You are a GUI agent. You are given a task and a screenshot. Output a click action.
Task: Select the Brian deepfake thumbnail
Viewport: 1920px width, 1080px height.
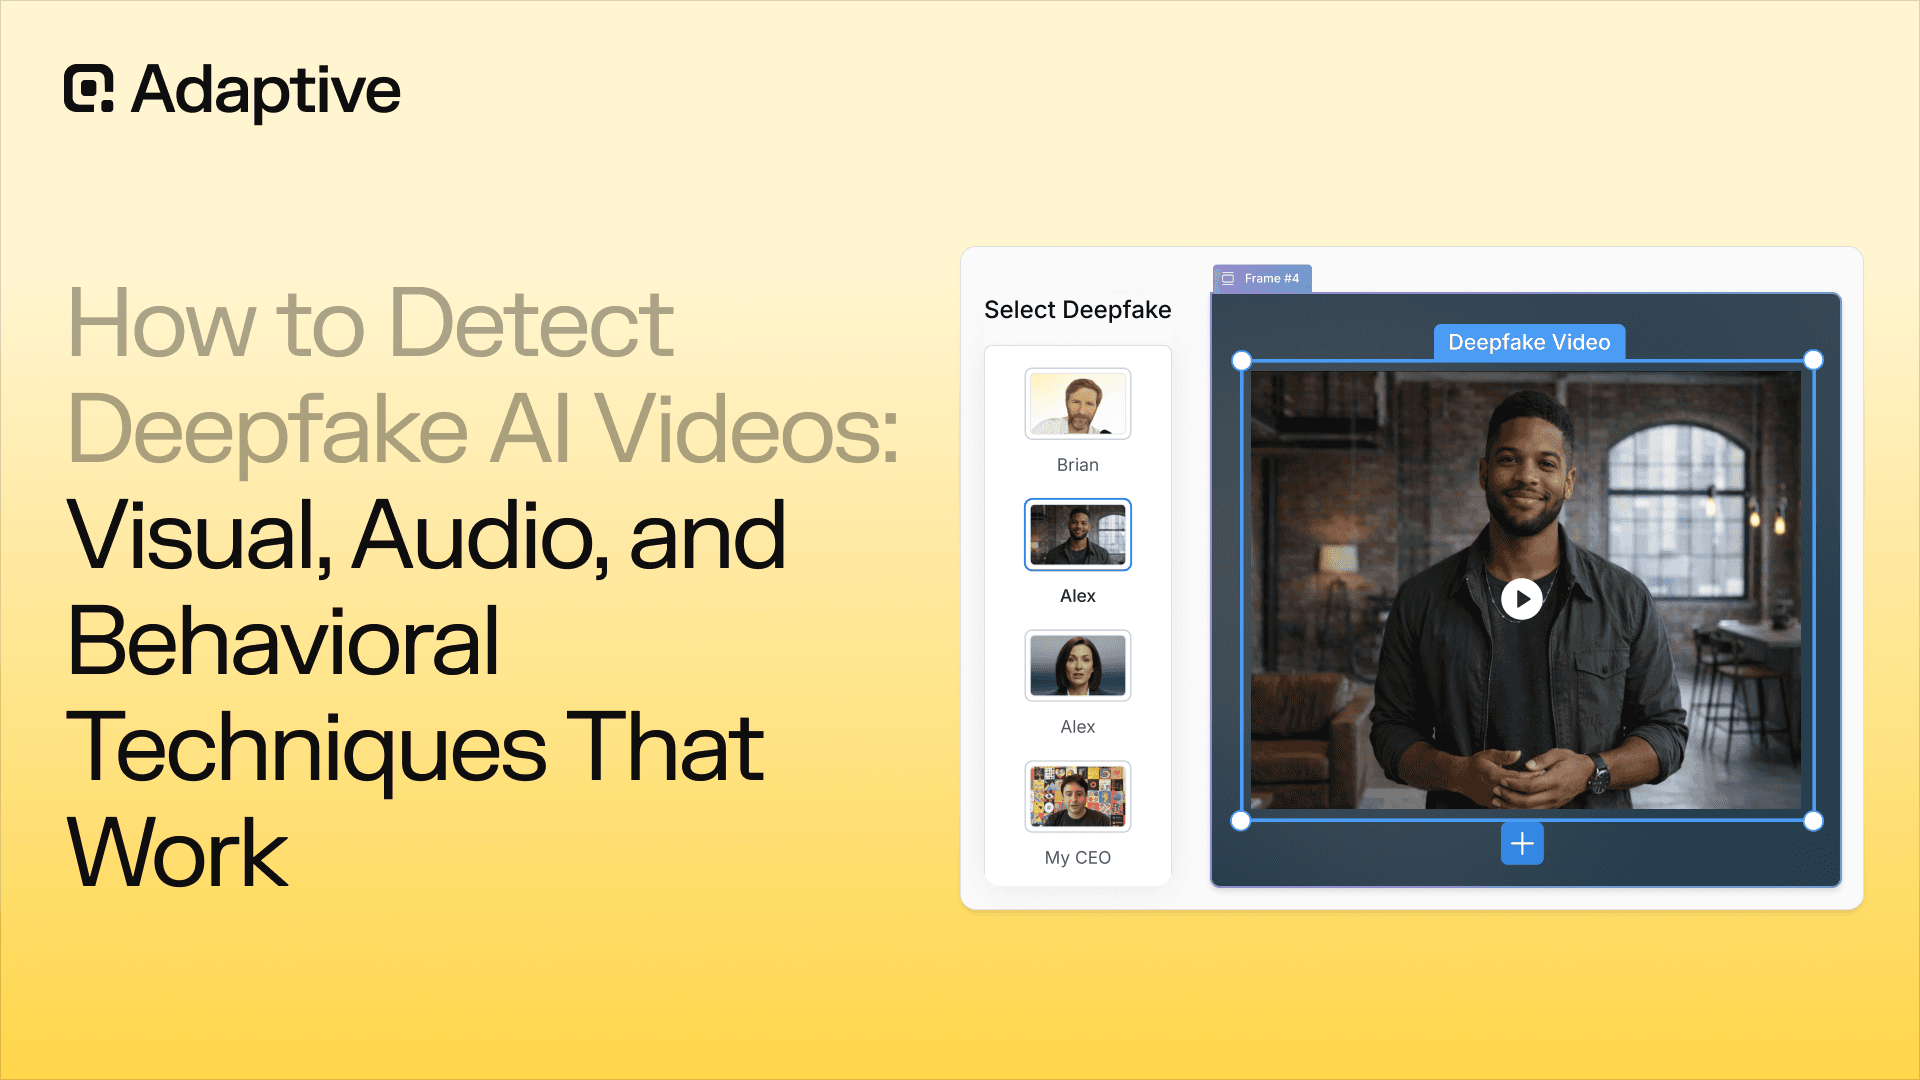1078,404
